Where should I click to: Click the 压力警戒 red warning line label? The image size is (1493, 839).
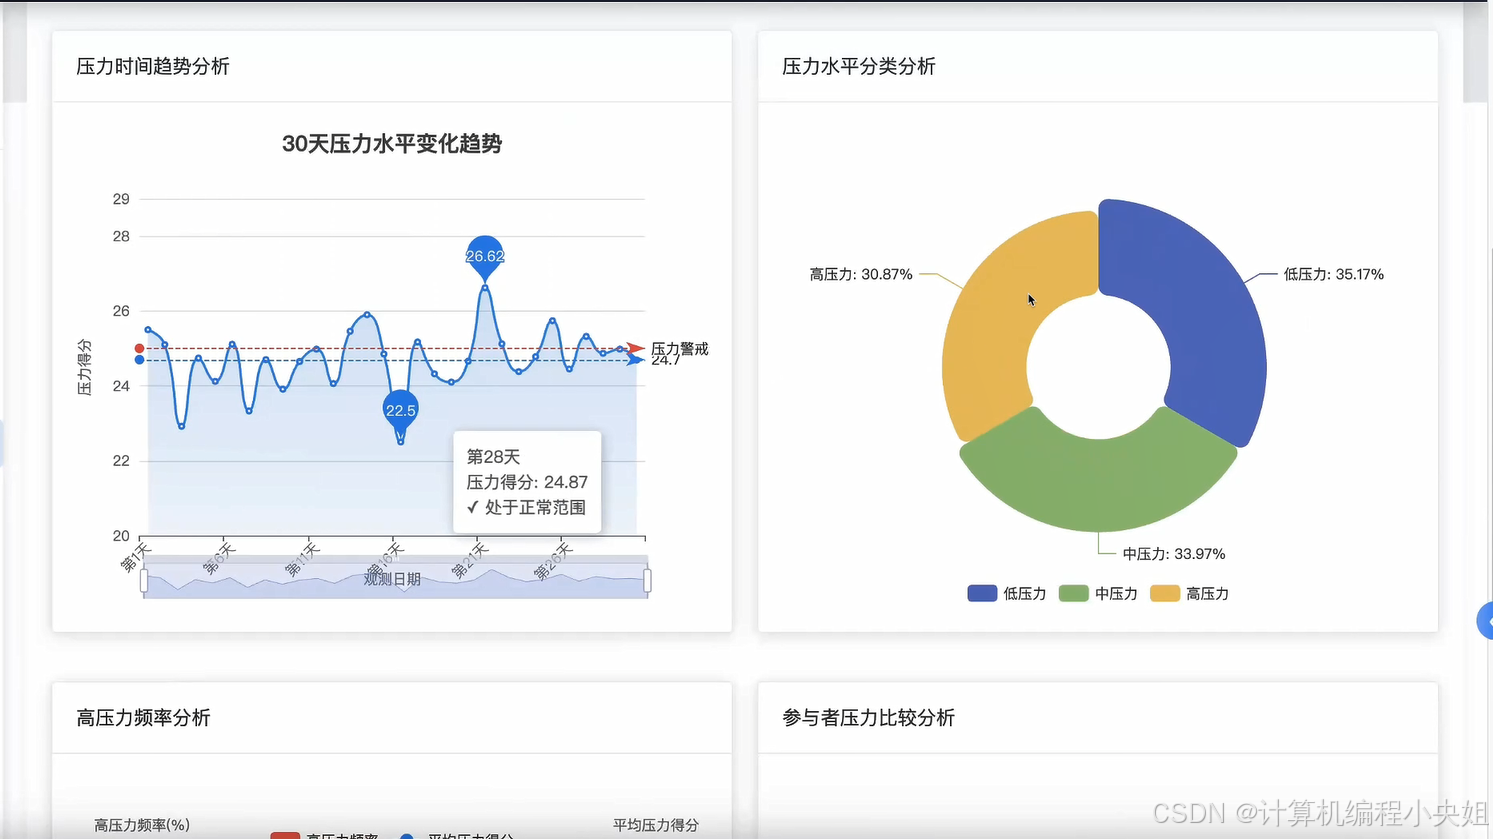coord(680,348)
